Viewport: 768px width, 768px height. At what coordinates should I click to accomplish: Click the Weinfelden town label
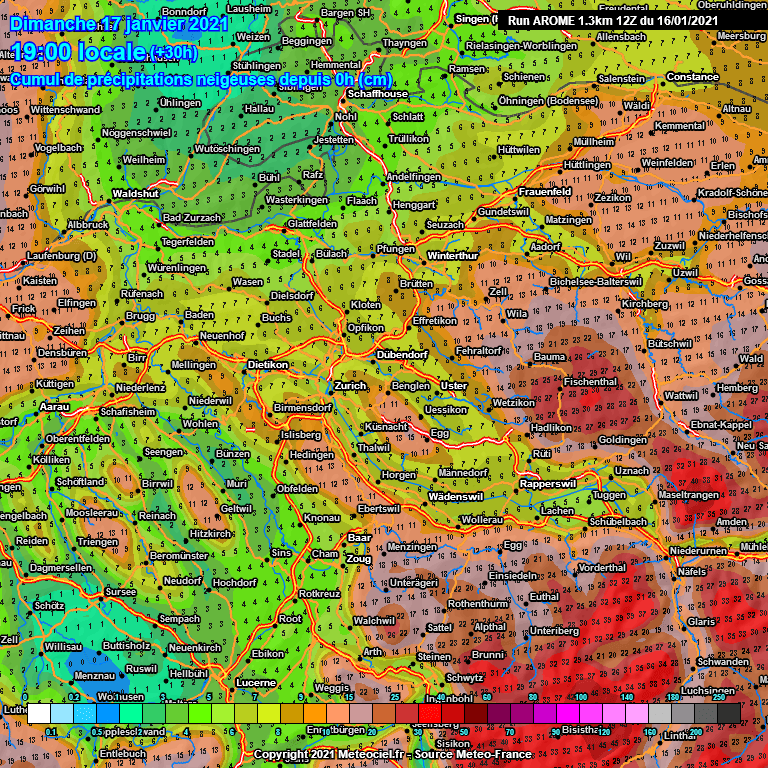[668, 163]
